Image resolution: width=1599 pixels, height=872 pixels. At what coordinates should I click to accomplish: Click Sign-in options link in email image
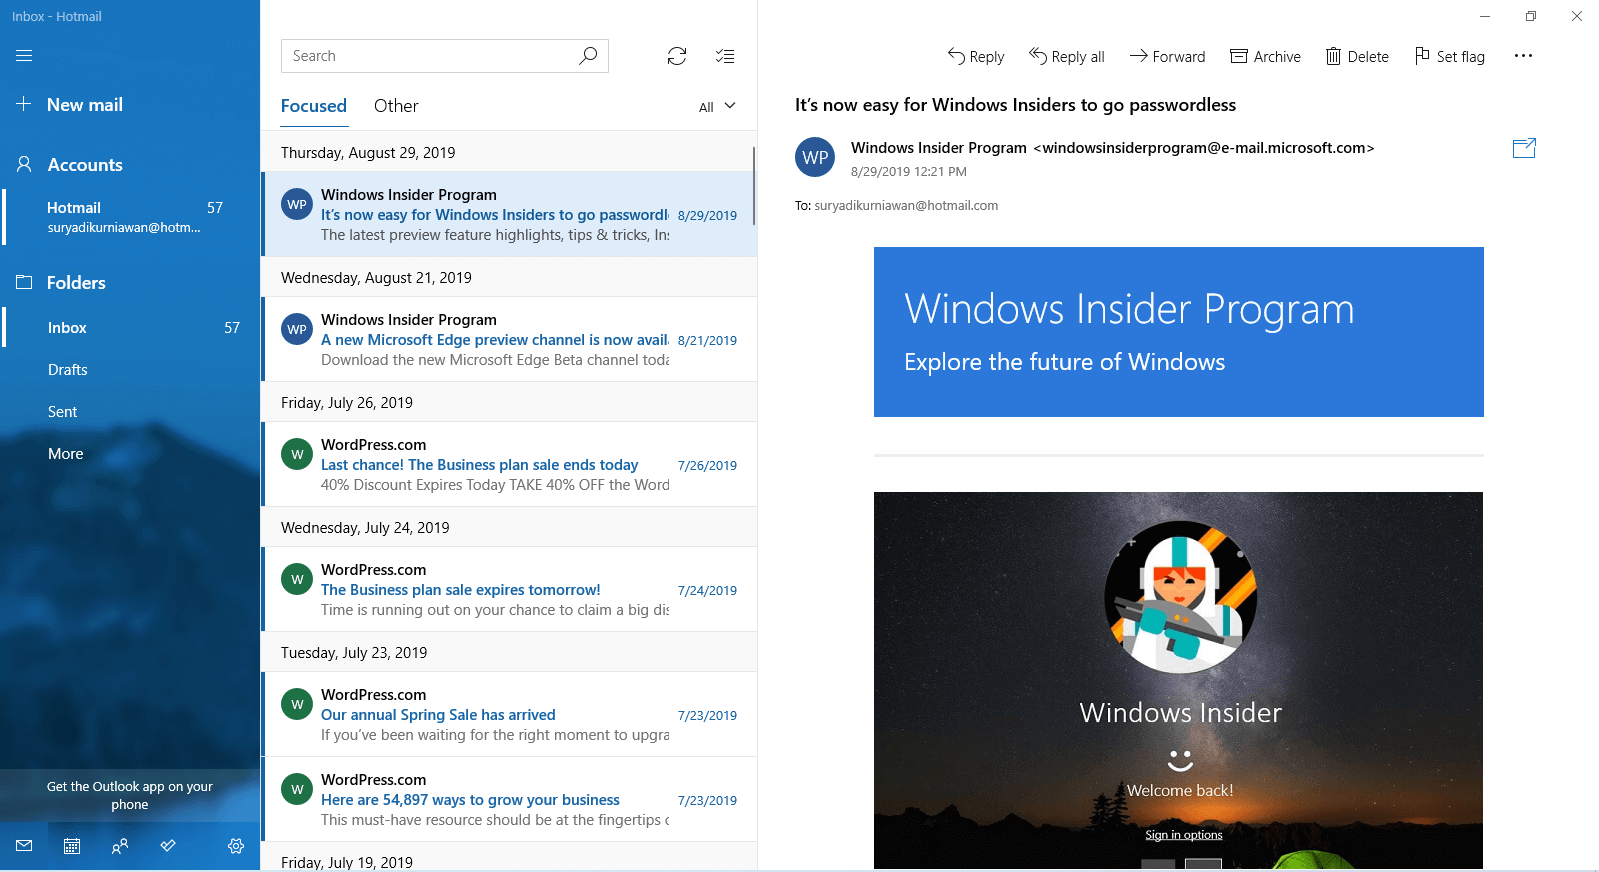[1184, 835]
